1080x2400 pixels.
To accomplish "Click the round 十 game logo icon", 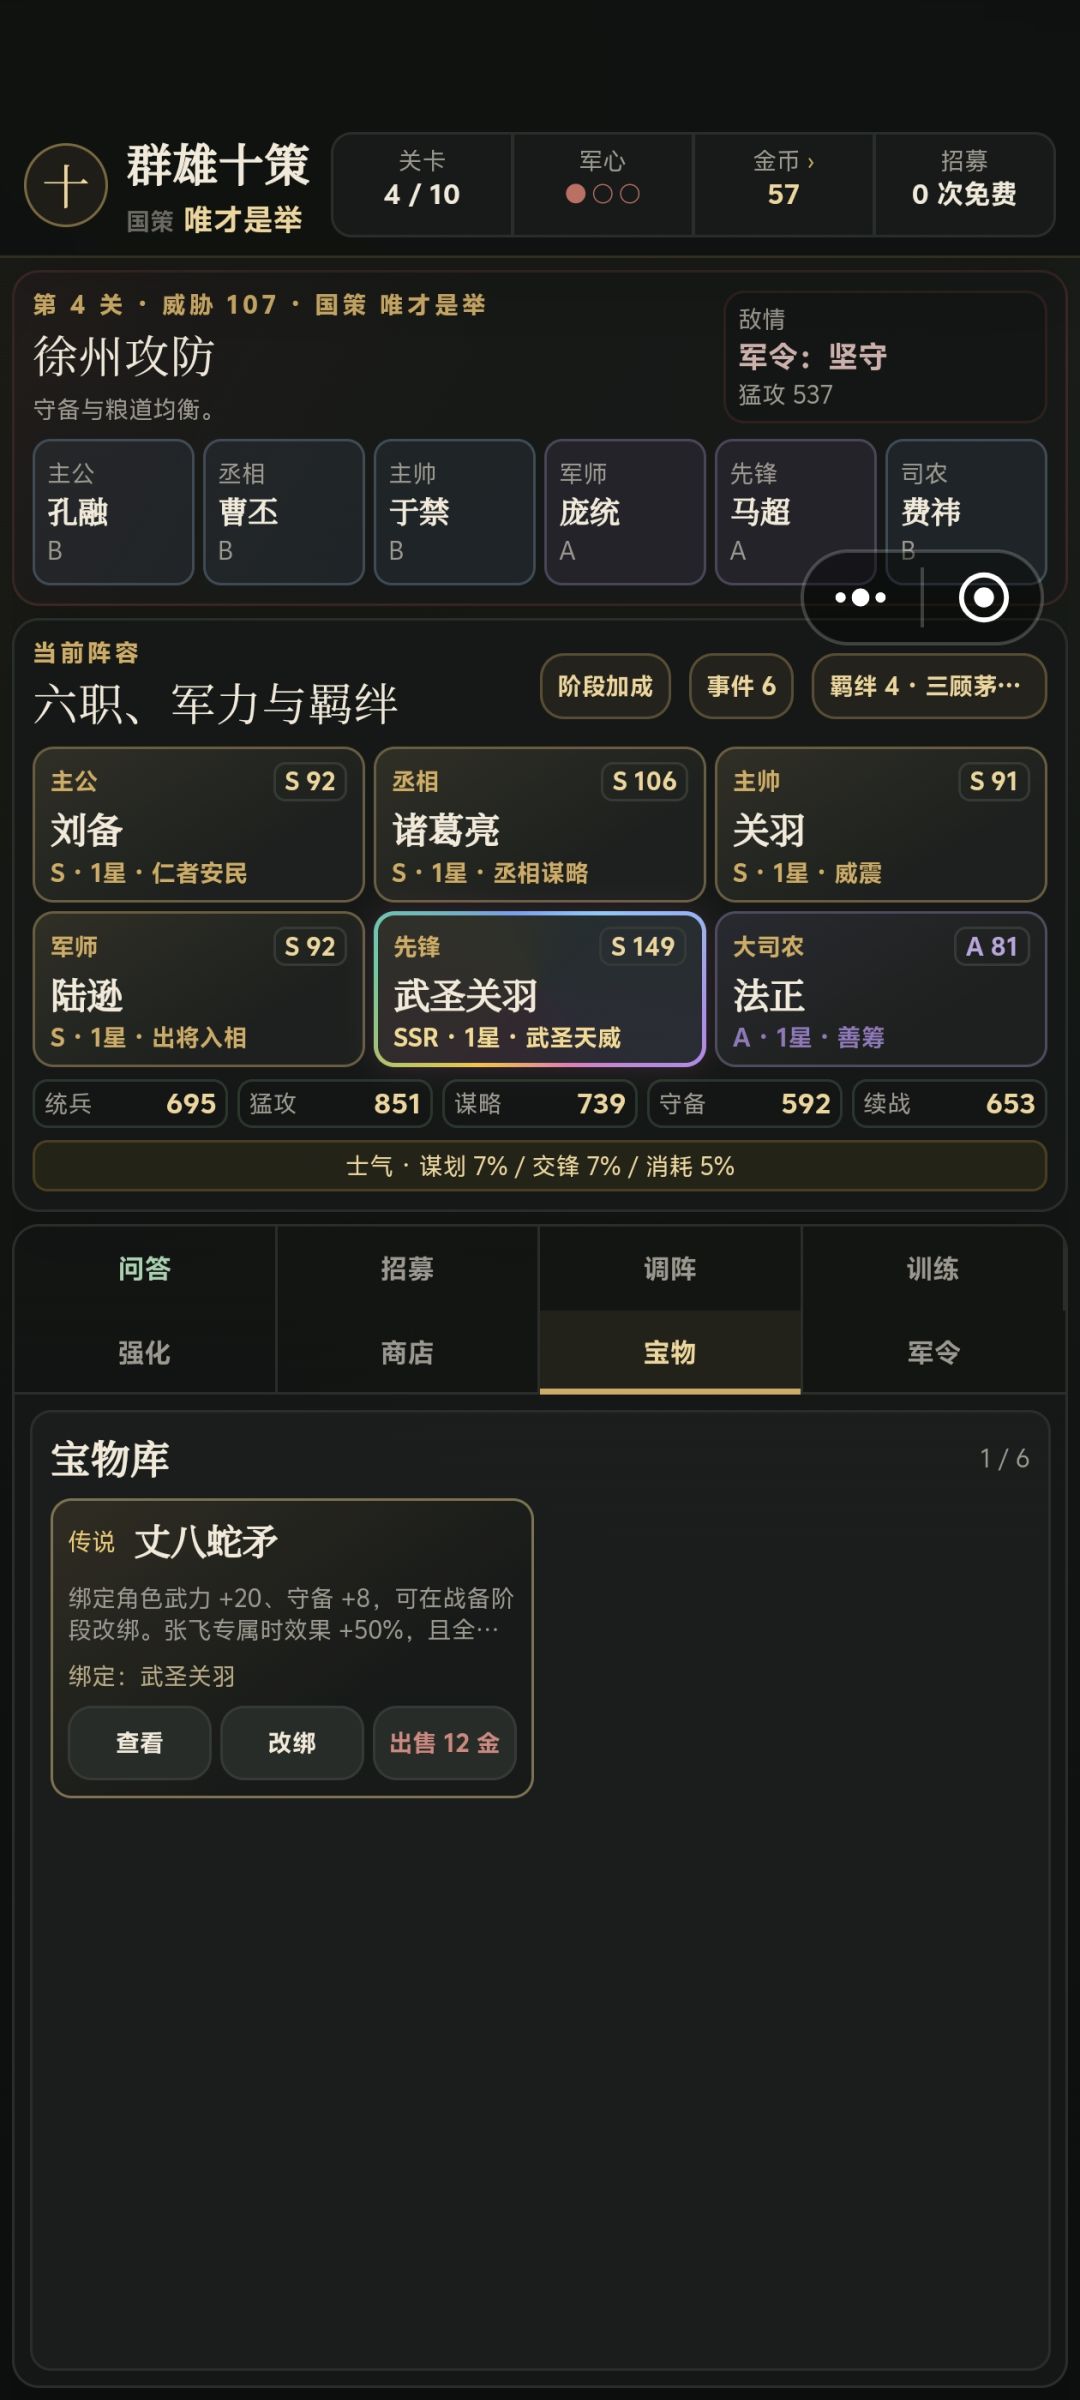I will tap(66, 185).
